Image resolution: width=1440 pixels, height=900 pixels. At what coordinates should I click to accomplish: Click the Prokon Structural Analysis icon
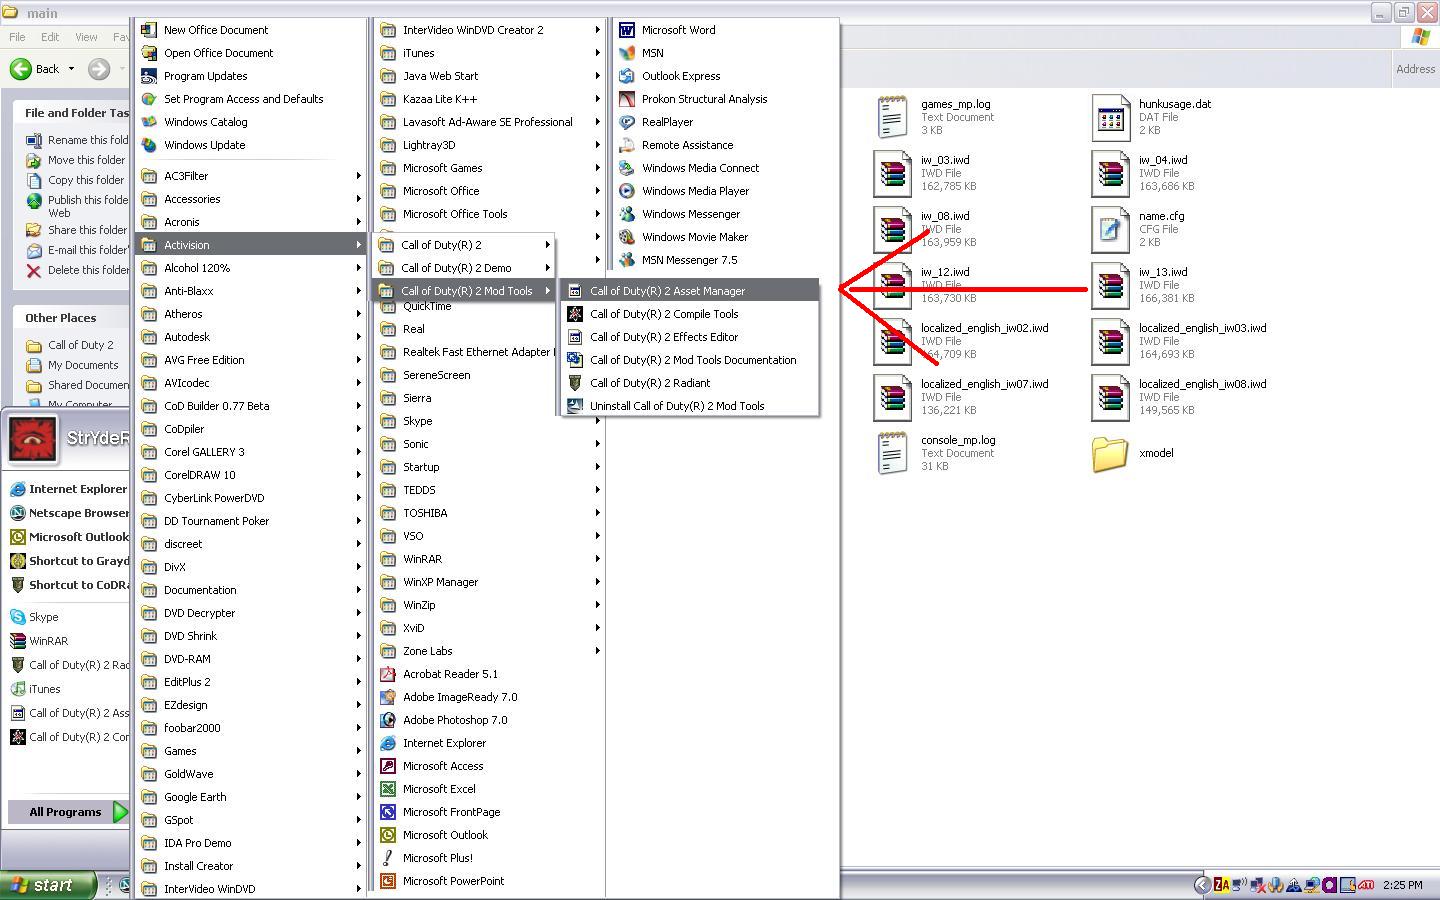click(627, 99)
